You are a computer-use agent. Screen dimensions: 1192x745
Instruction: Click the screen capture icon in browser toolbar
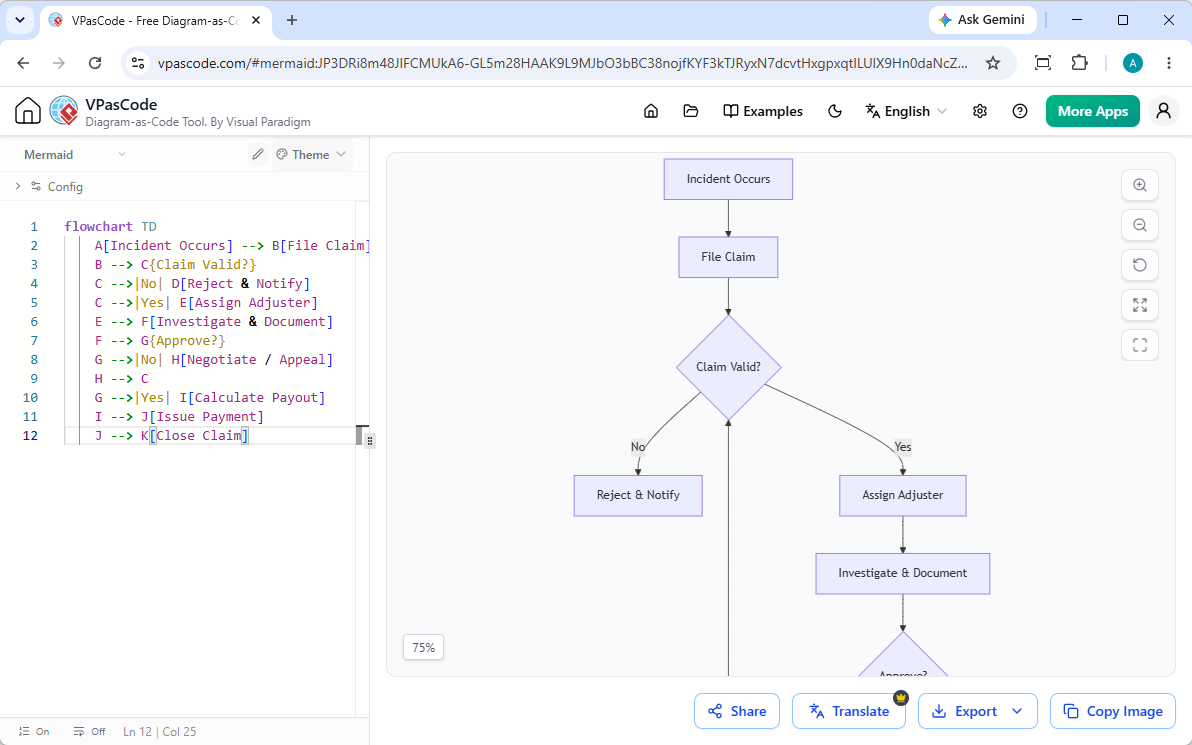[1043, 63]
